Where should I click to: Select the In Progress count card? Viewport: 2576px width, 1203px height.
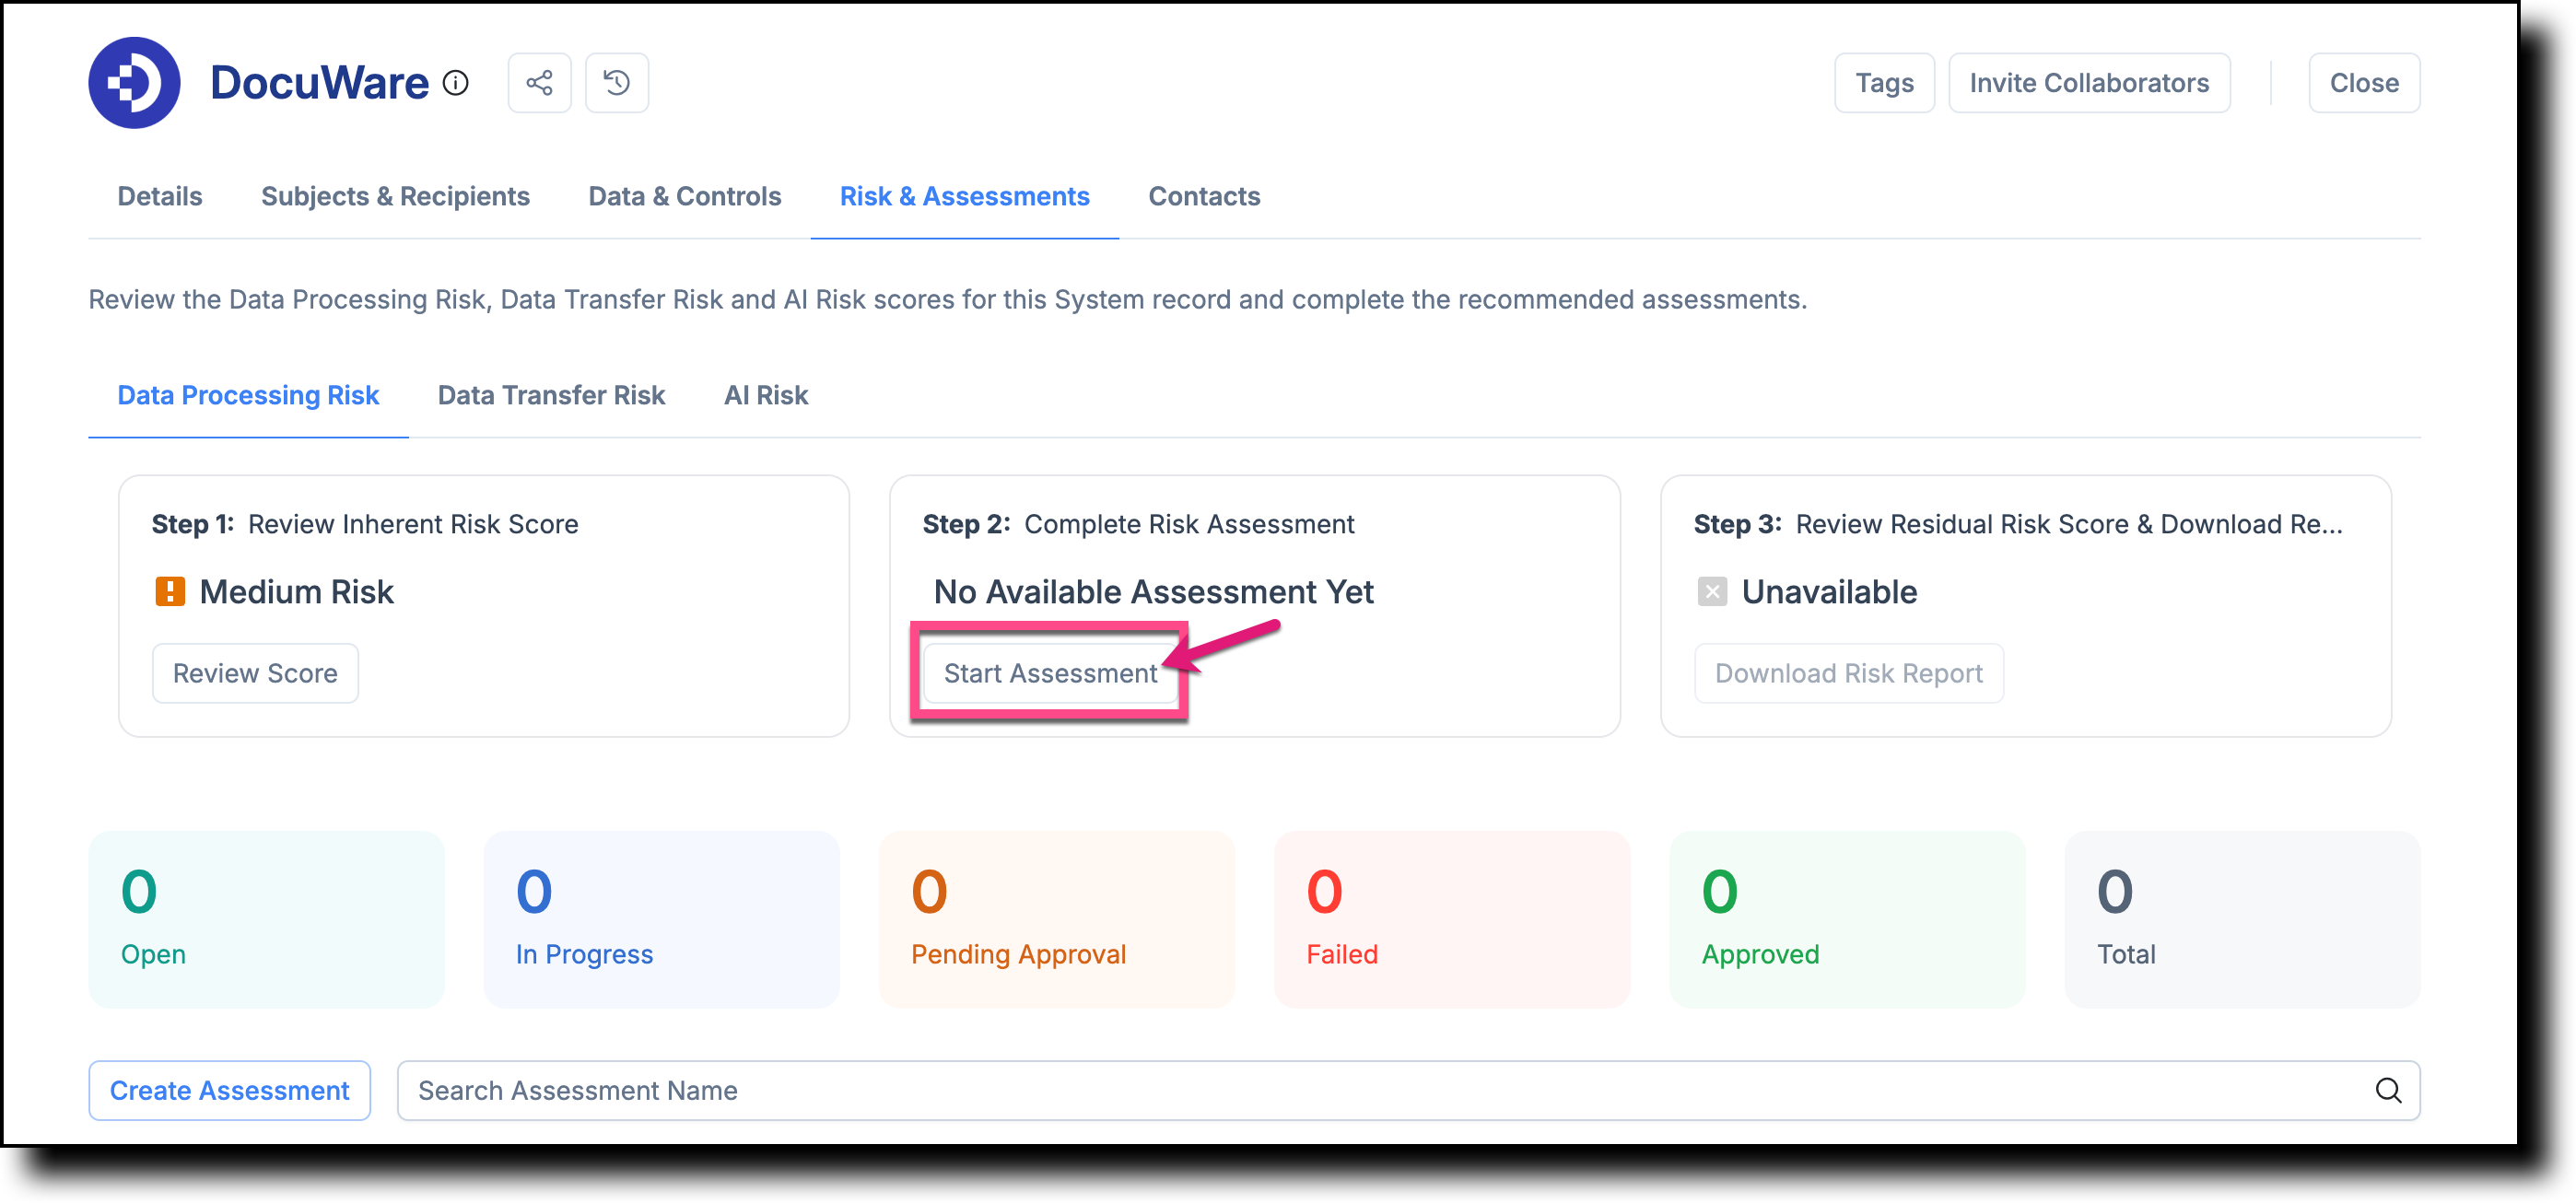pos(661,919)
